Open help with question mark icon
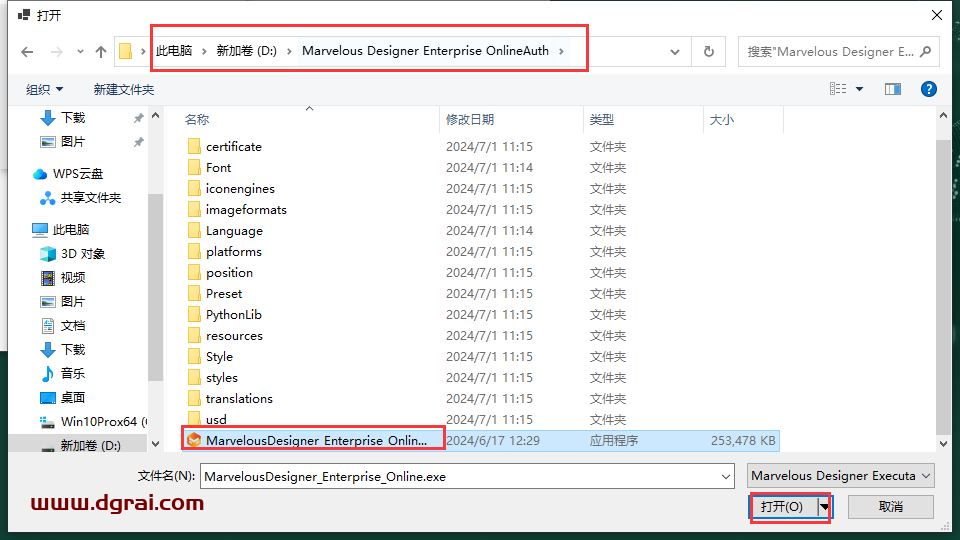 tap(929, 89)
